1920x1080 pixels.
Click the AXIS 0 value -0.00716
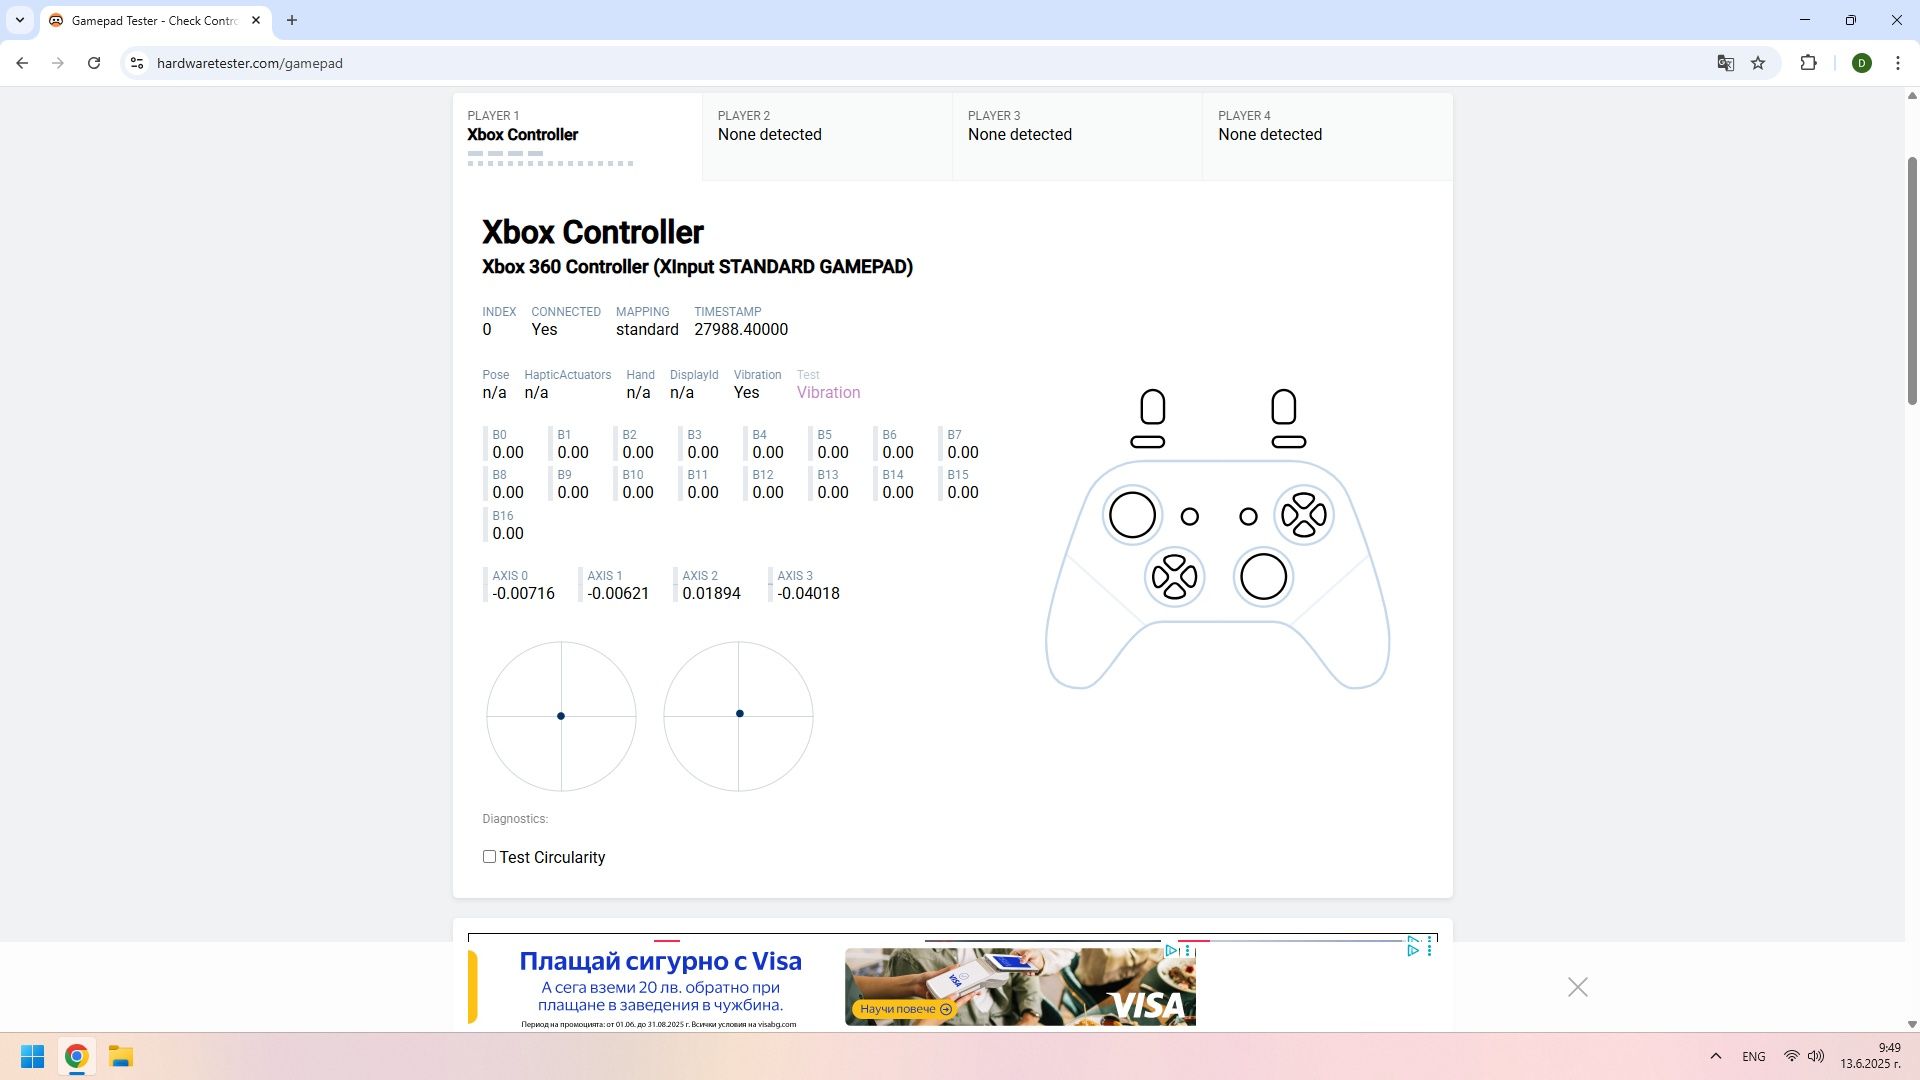[x=523, y=594]
